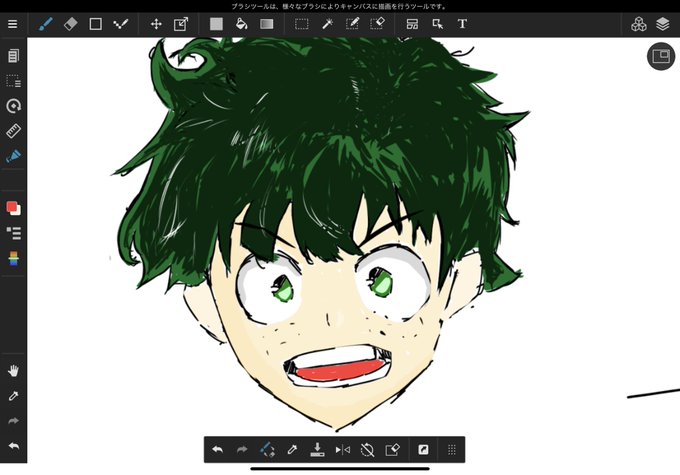
Task: Click Undo in bottom shortcut bar
Action: pyautogui.click(x=217, y=450)
